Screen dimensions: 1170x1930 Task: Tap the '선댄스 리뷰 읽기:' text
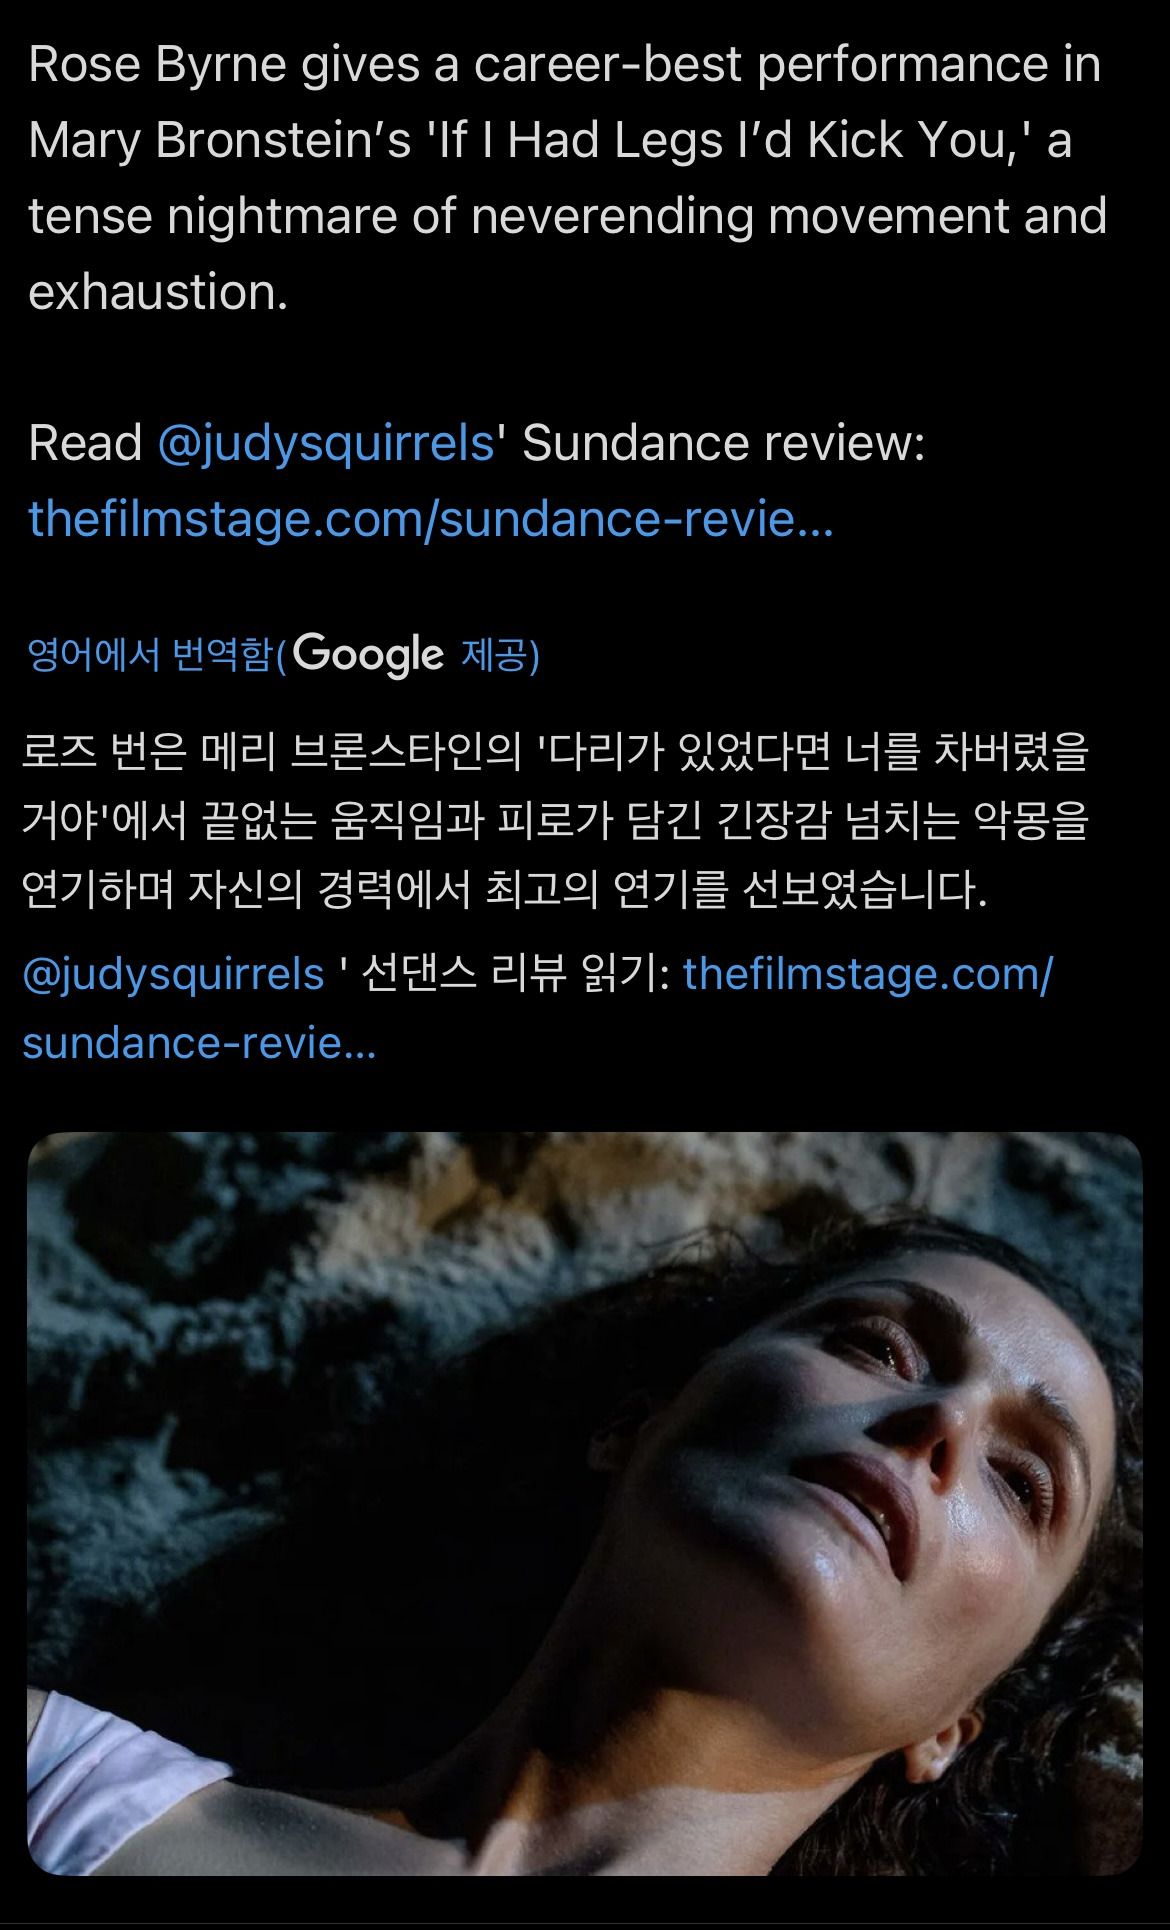click(x=515, y=974)
